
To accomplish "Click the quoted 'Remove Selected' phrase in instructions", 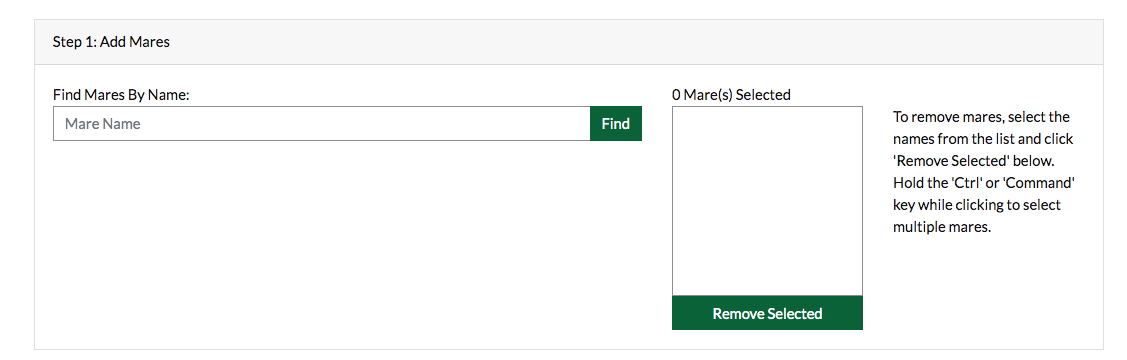I will pyautogui.click(x=937, y=160).
